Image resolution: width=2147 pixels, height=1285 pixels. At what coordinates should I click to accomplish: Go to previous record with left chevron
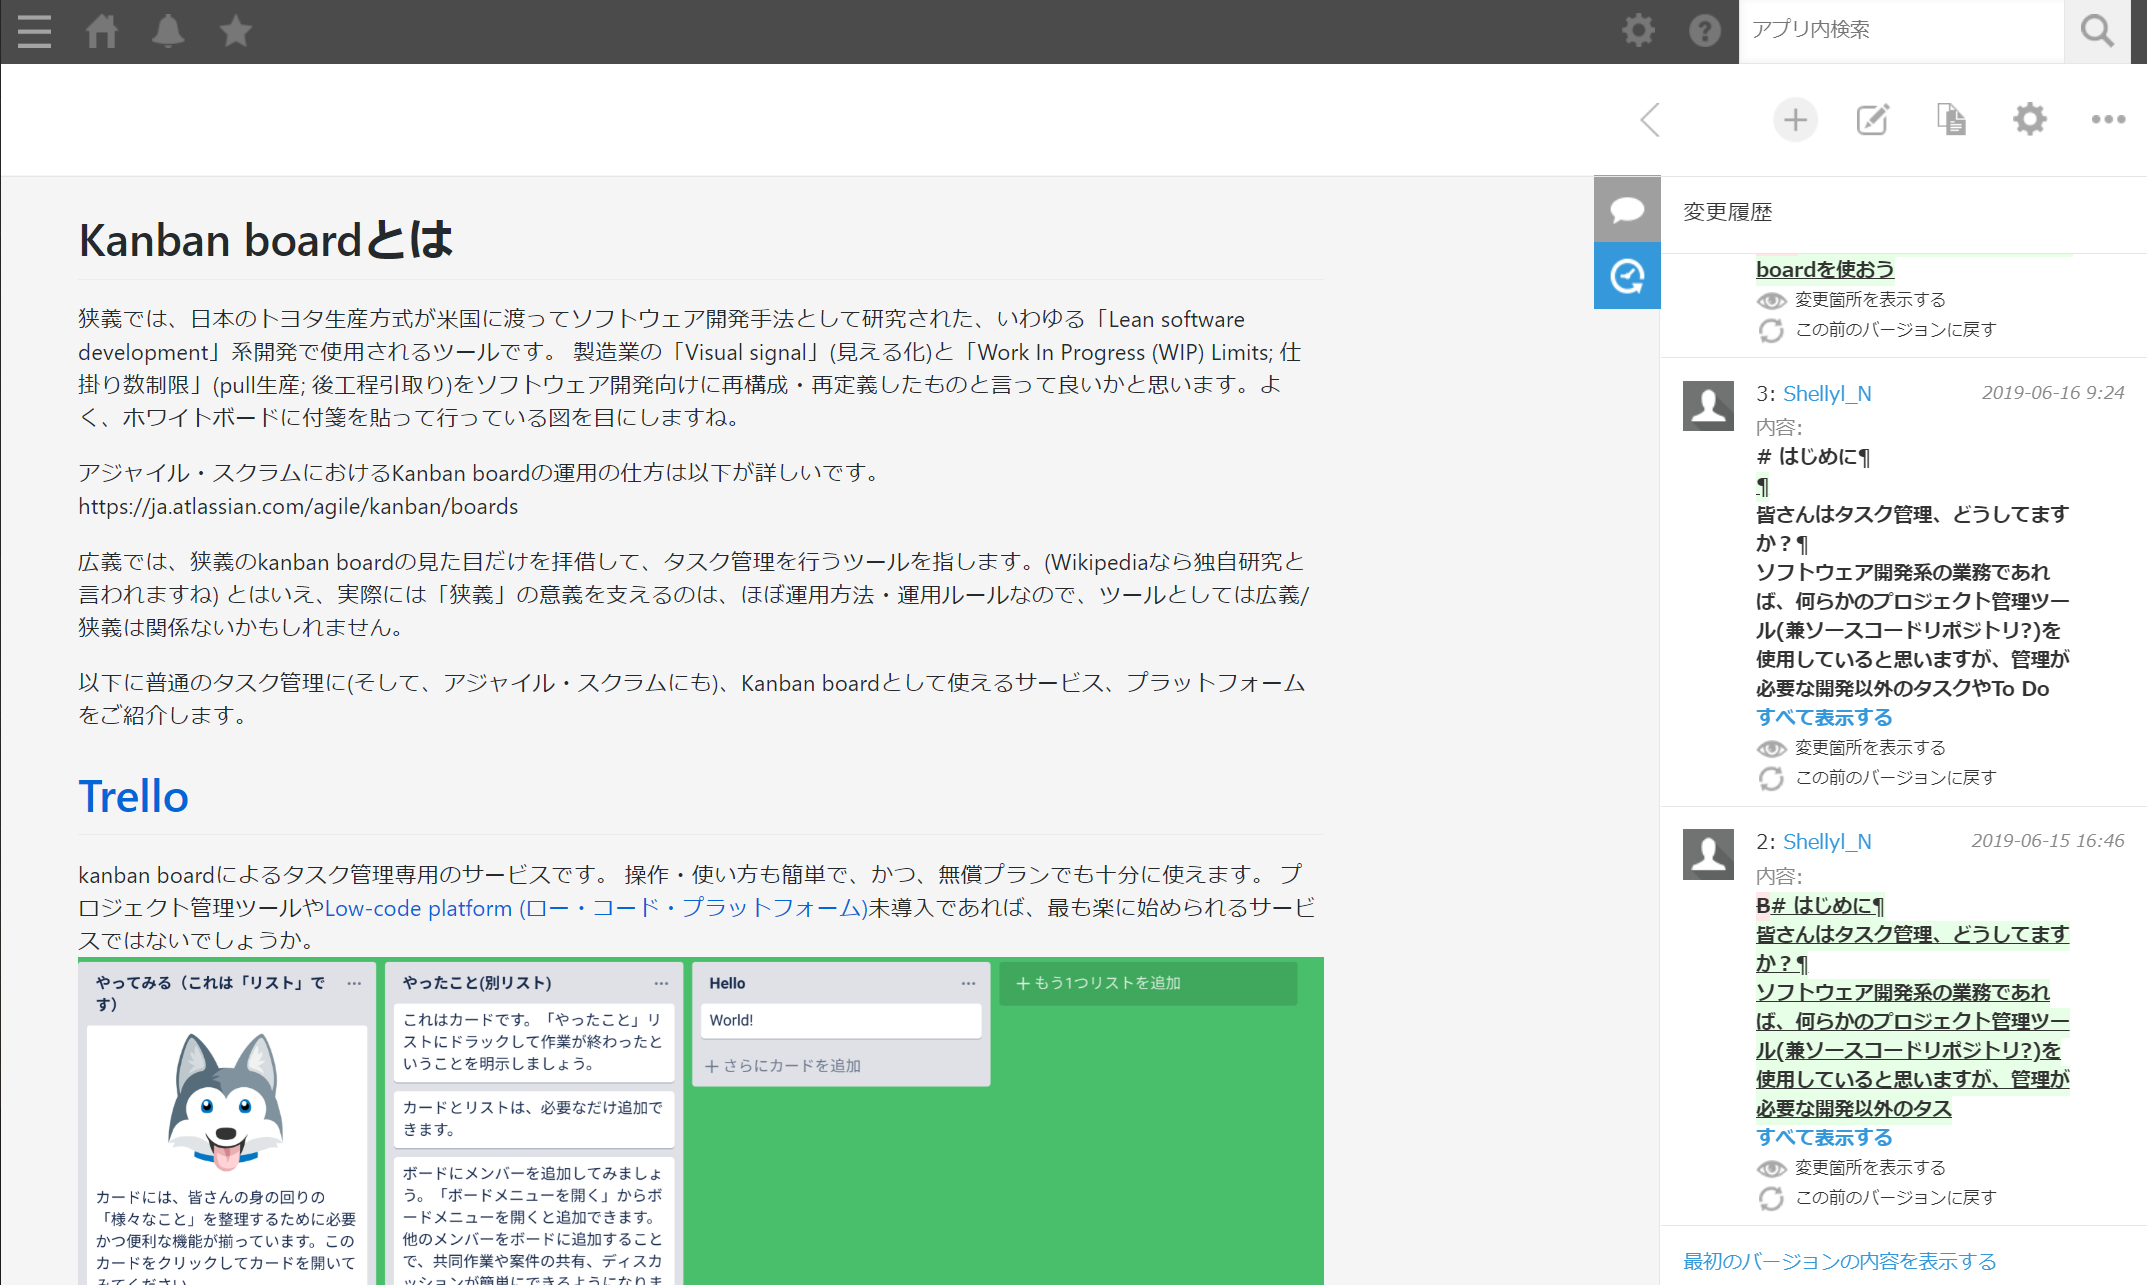pyautogui.click(x=1651, y=120)
